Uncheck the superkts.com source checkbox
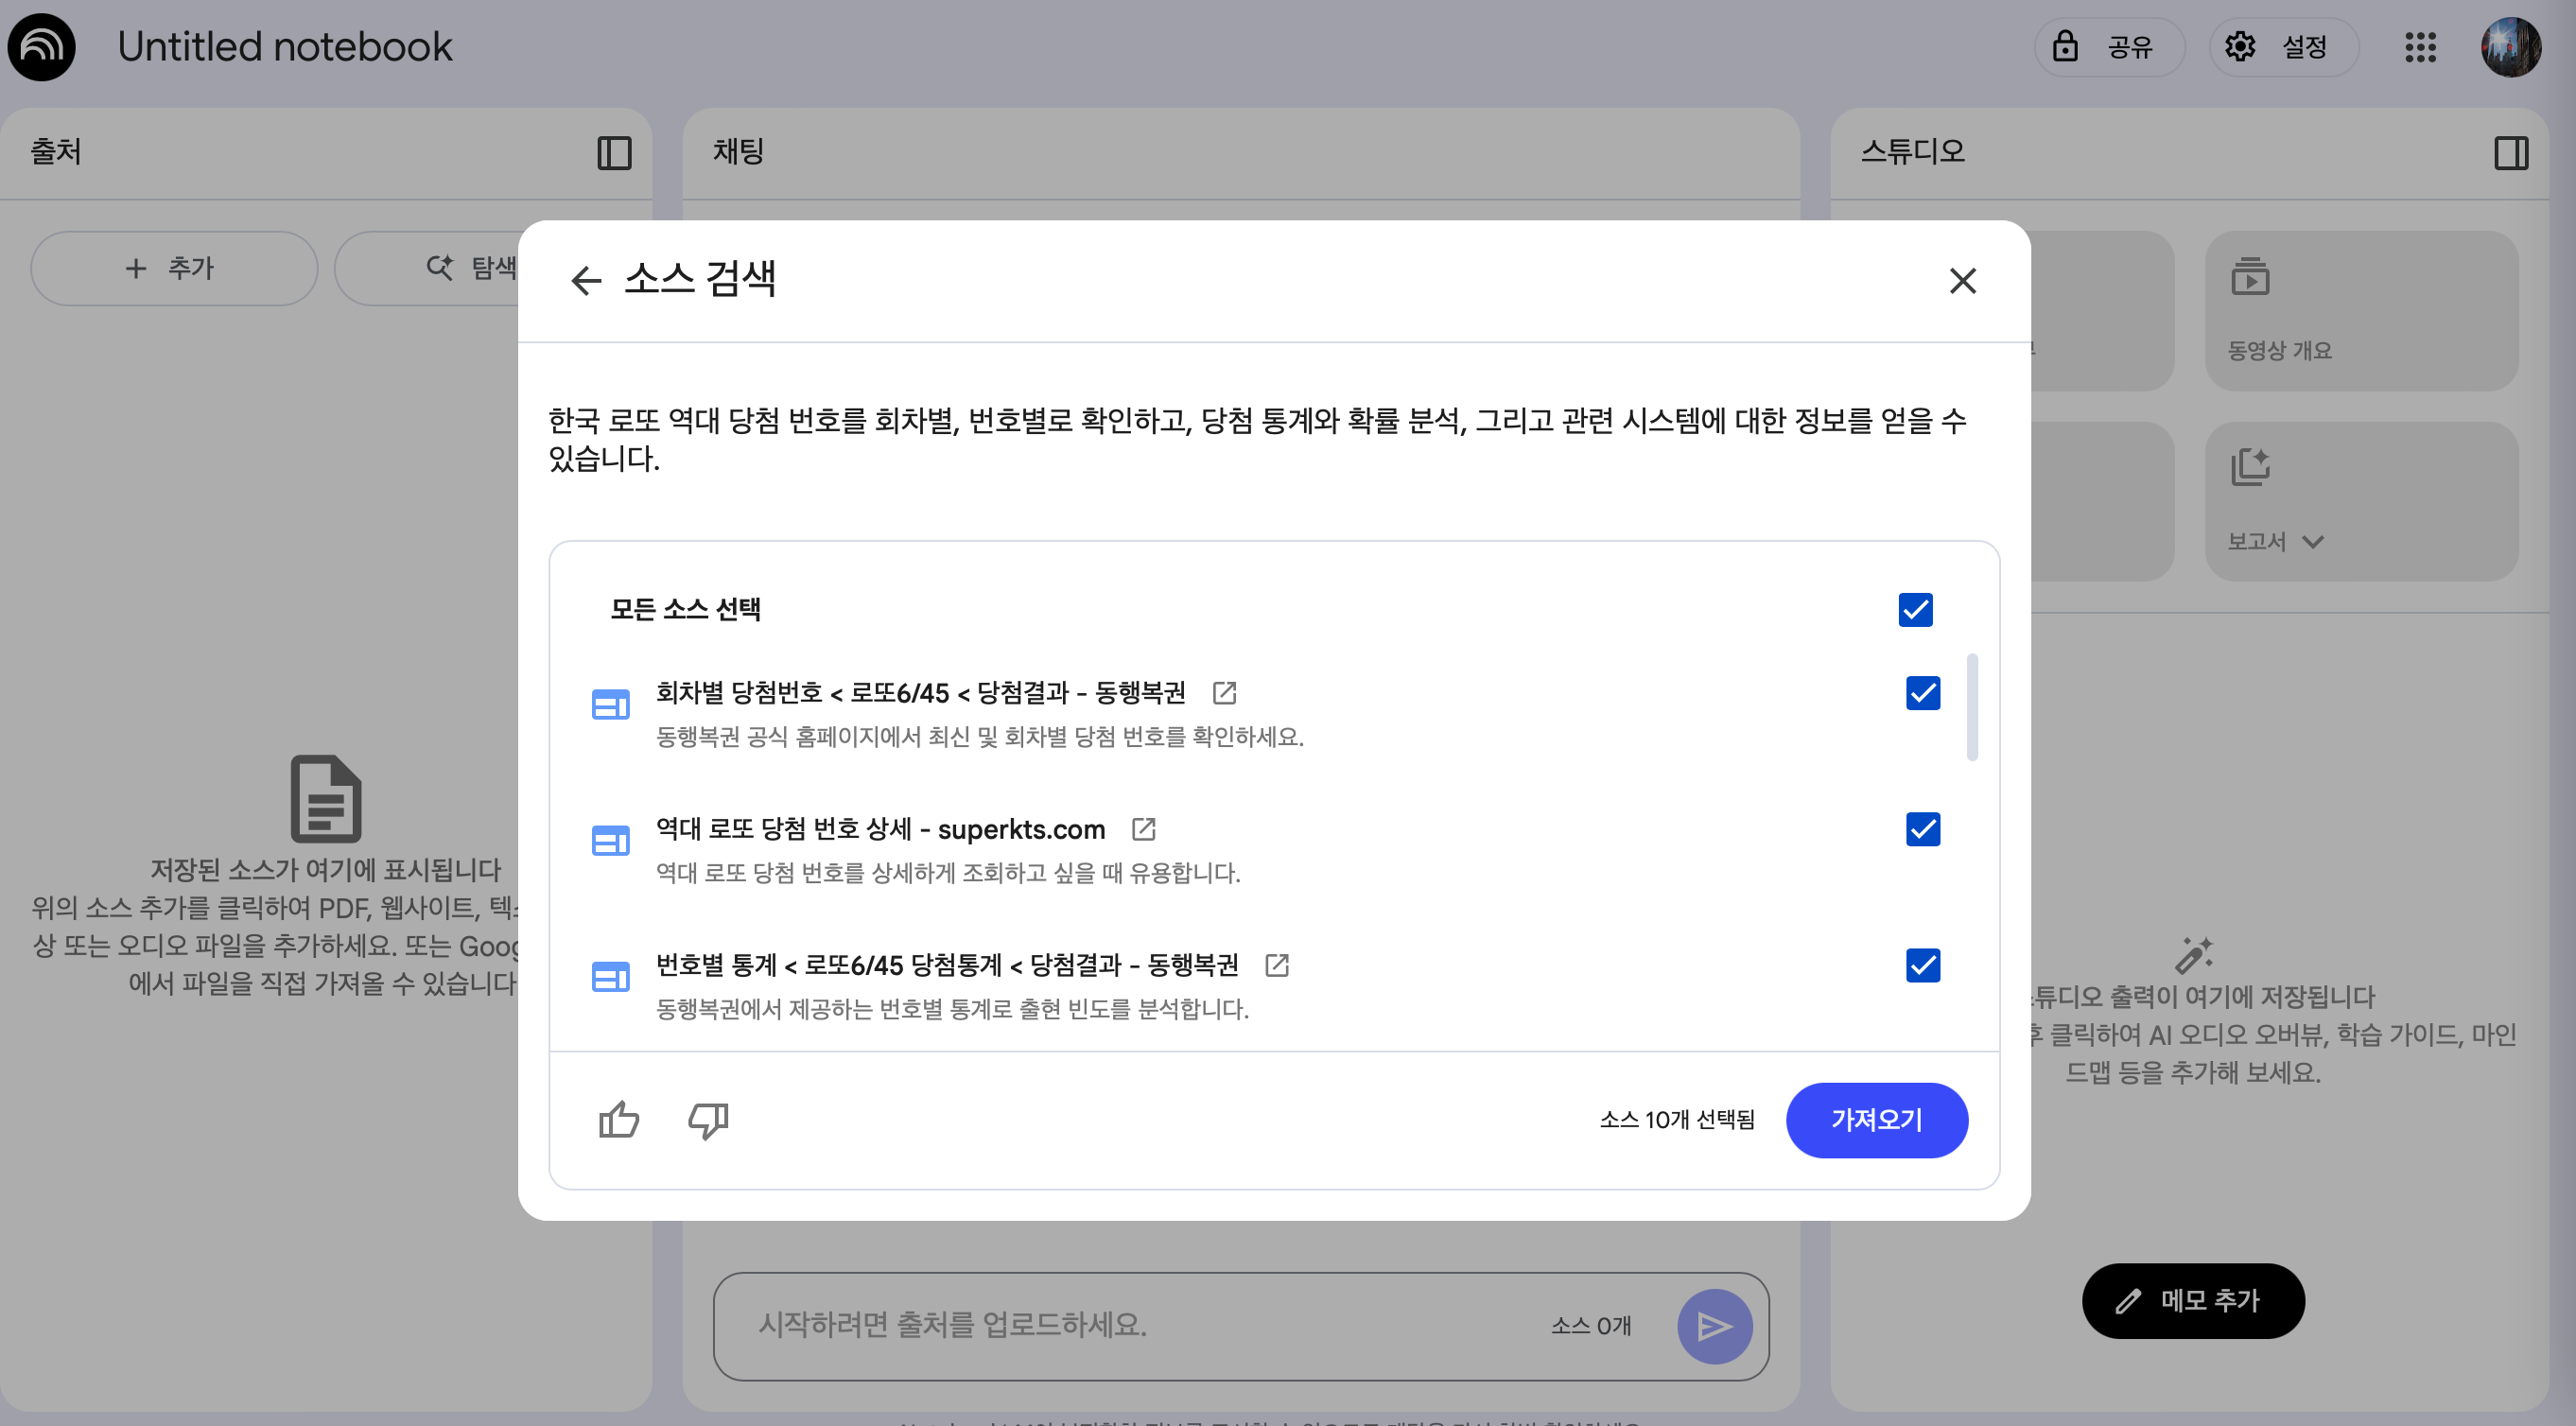Viewport: 2576px width, 1426px height. tap(1922, 829)
